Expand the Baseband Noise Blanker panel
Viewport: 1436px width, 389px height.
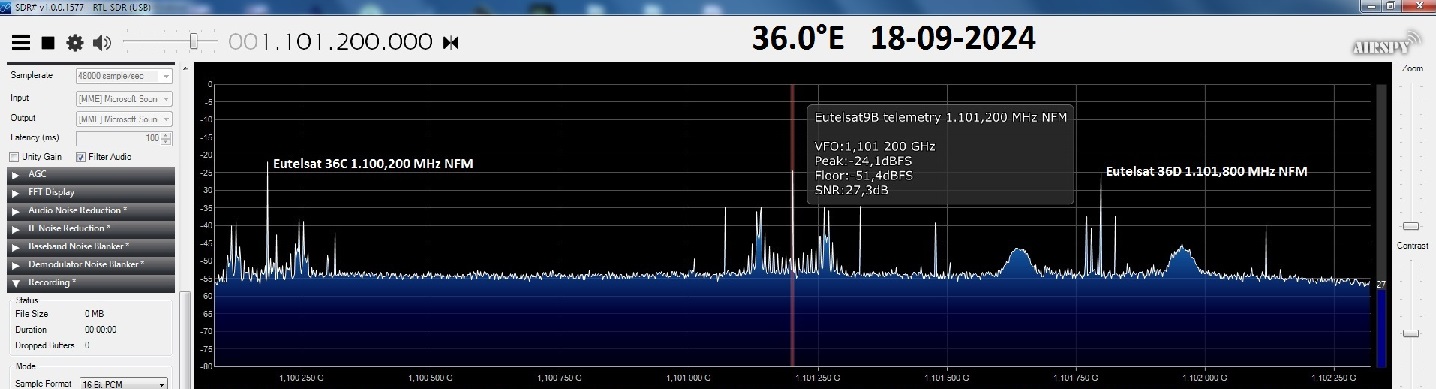[x=91, y=246]
